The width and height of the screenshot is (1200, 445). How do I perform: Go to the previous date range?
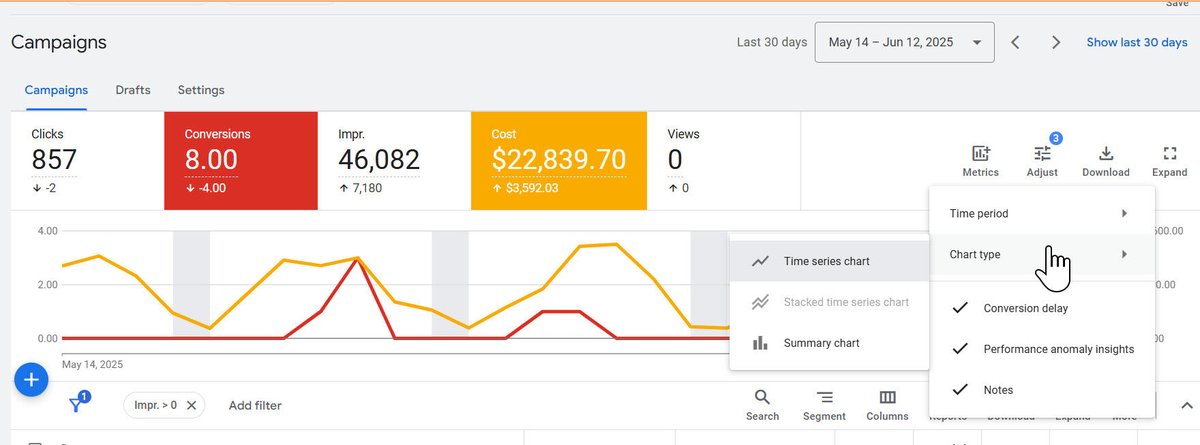pos(1015,43)
